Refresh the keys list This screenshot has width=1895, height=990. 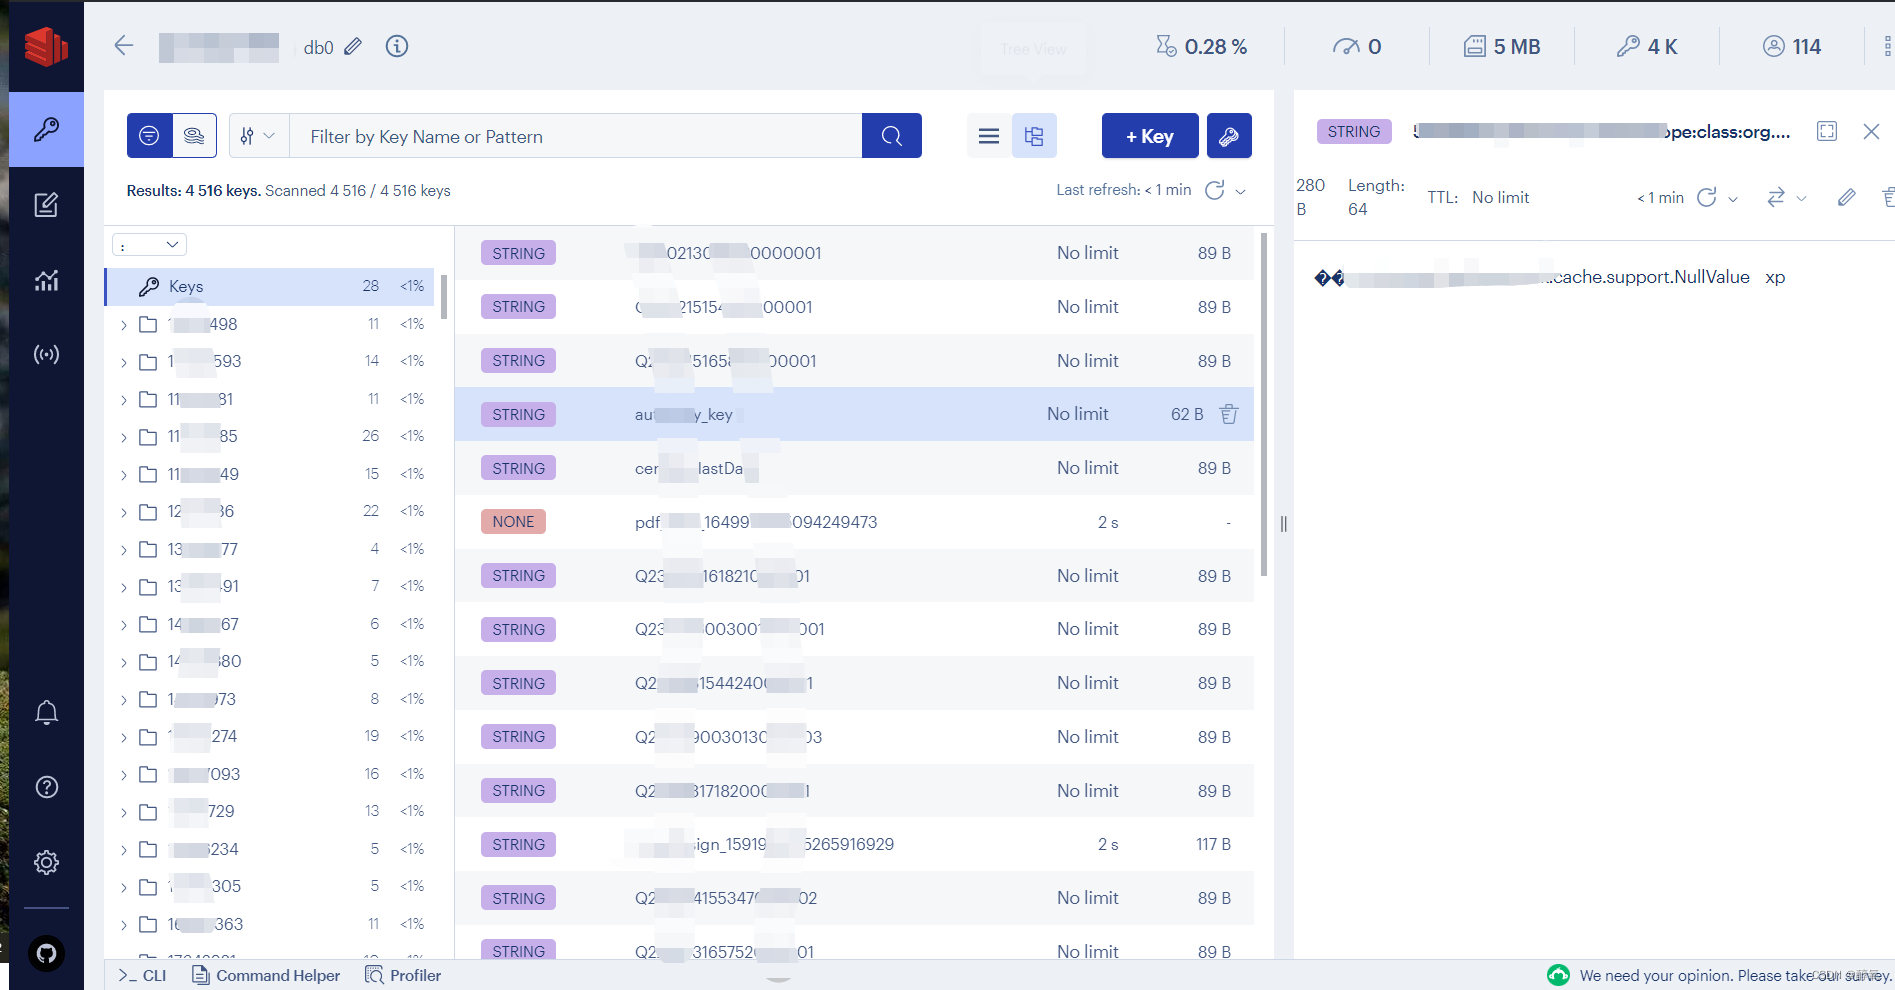click(1215, 190)
